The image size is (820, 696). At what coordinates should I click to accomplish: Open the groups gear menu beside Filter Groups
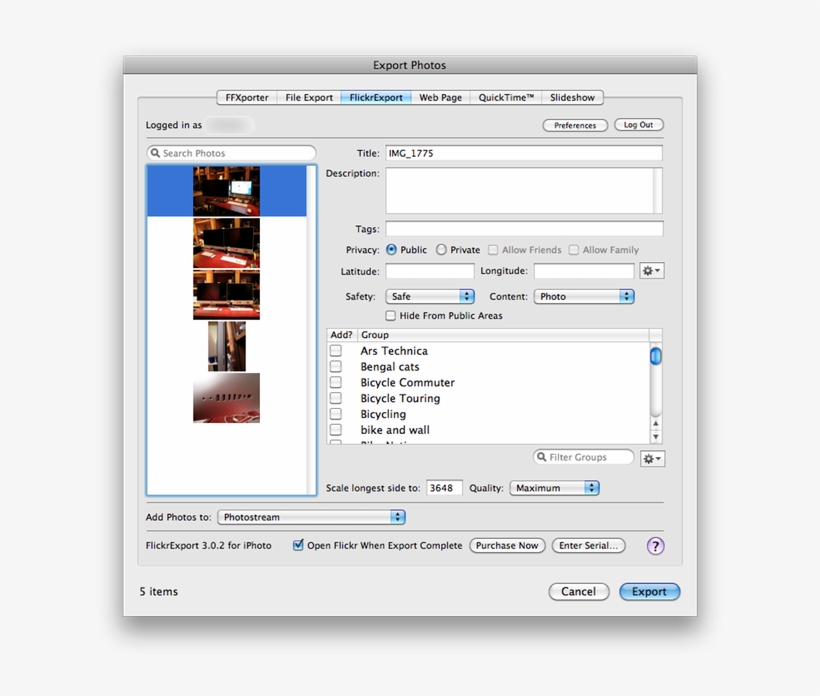pos(652,459)
